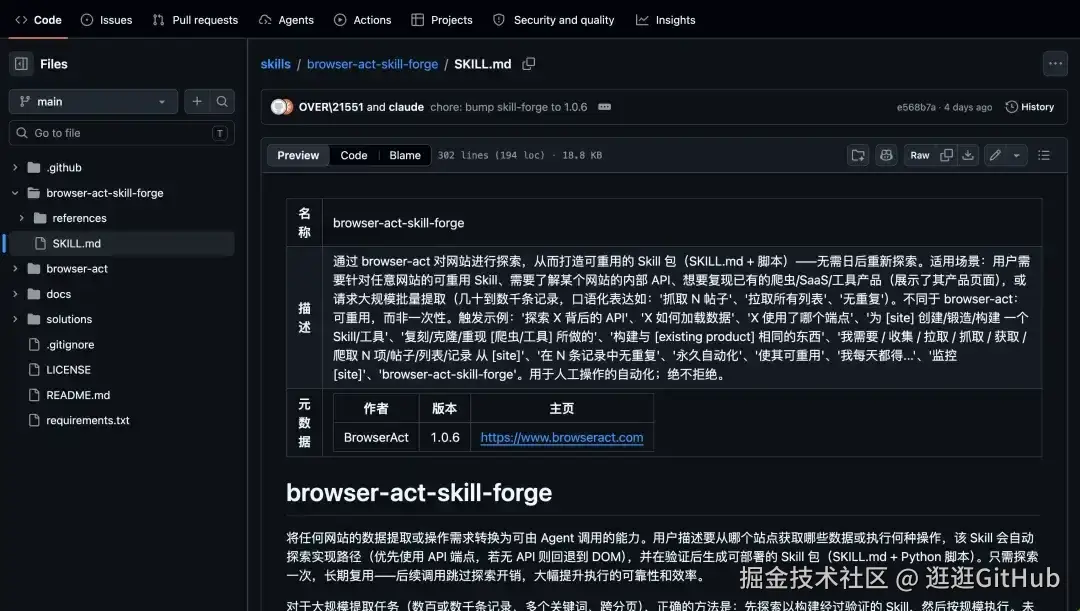Download the raw file icon
Screen dimensions: 1080x611
968,156
